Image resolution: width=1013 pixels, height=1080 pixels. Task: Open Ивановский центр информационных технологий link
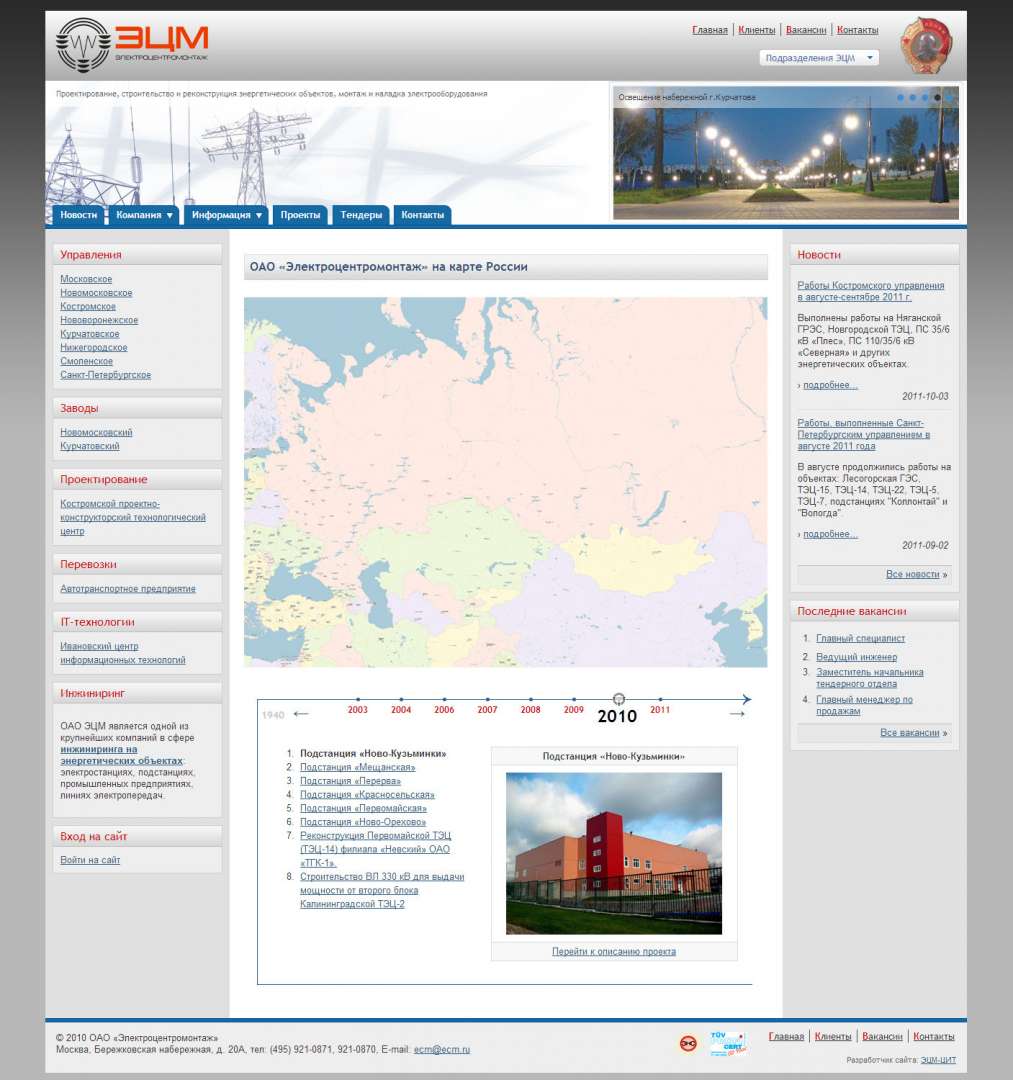point(123,653)
